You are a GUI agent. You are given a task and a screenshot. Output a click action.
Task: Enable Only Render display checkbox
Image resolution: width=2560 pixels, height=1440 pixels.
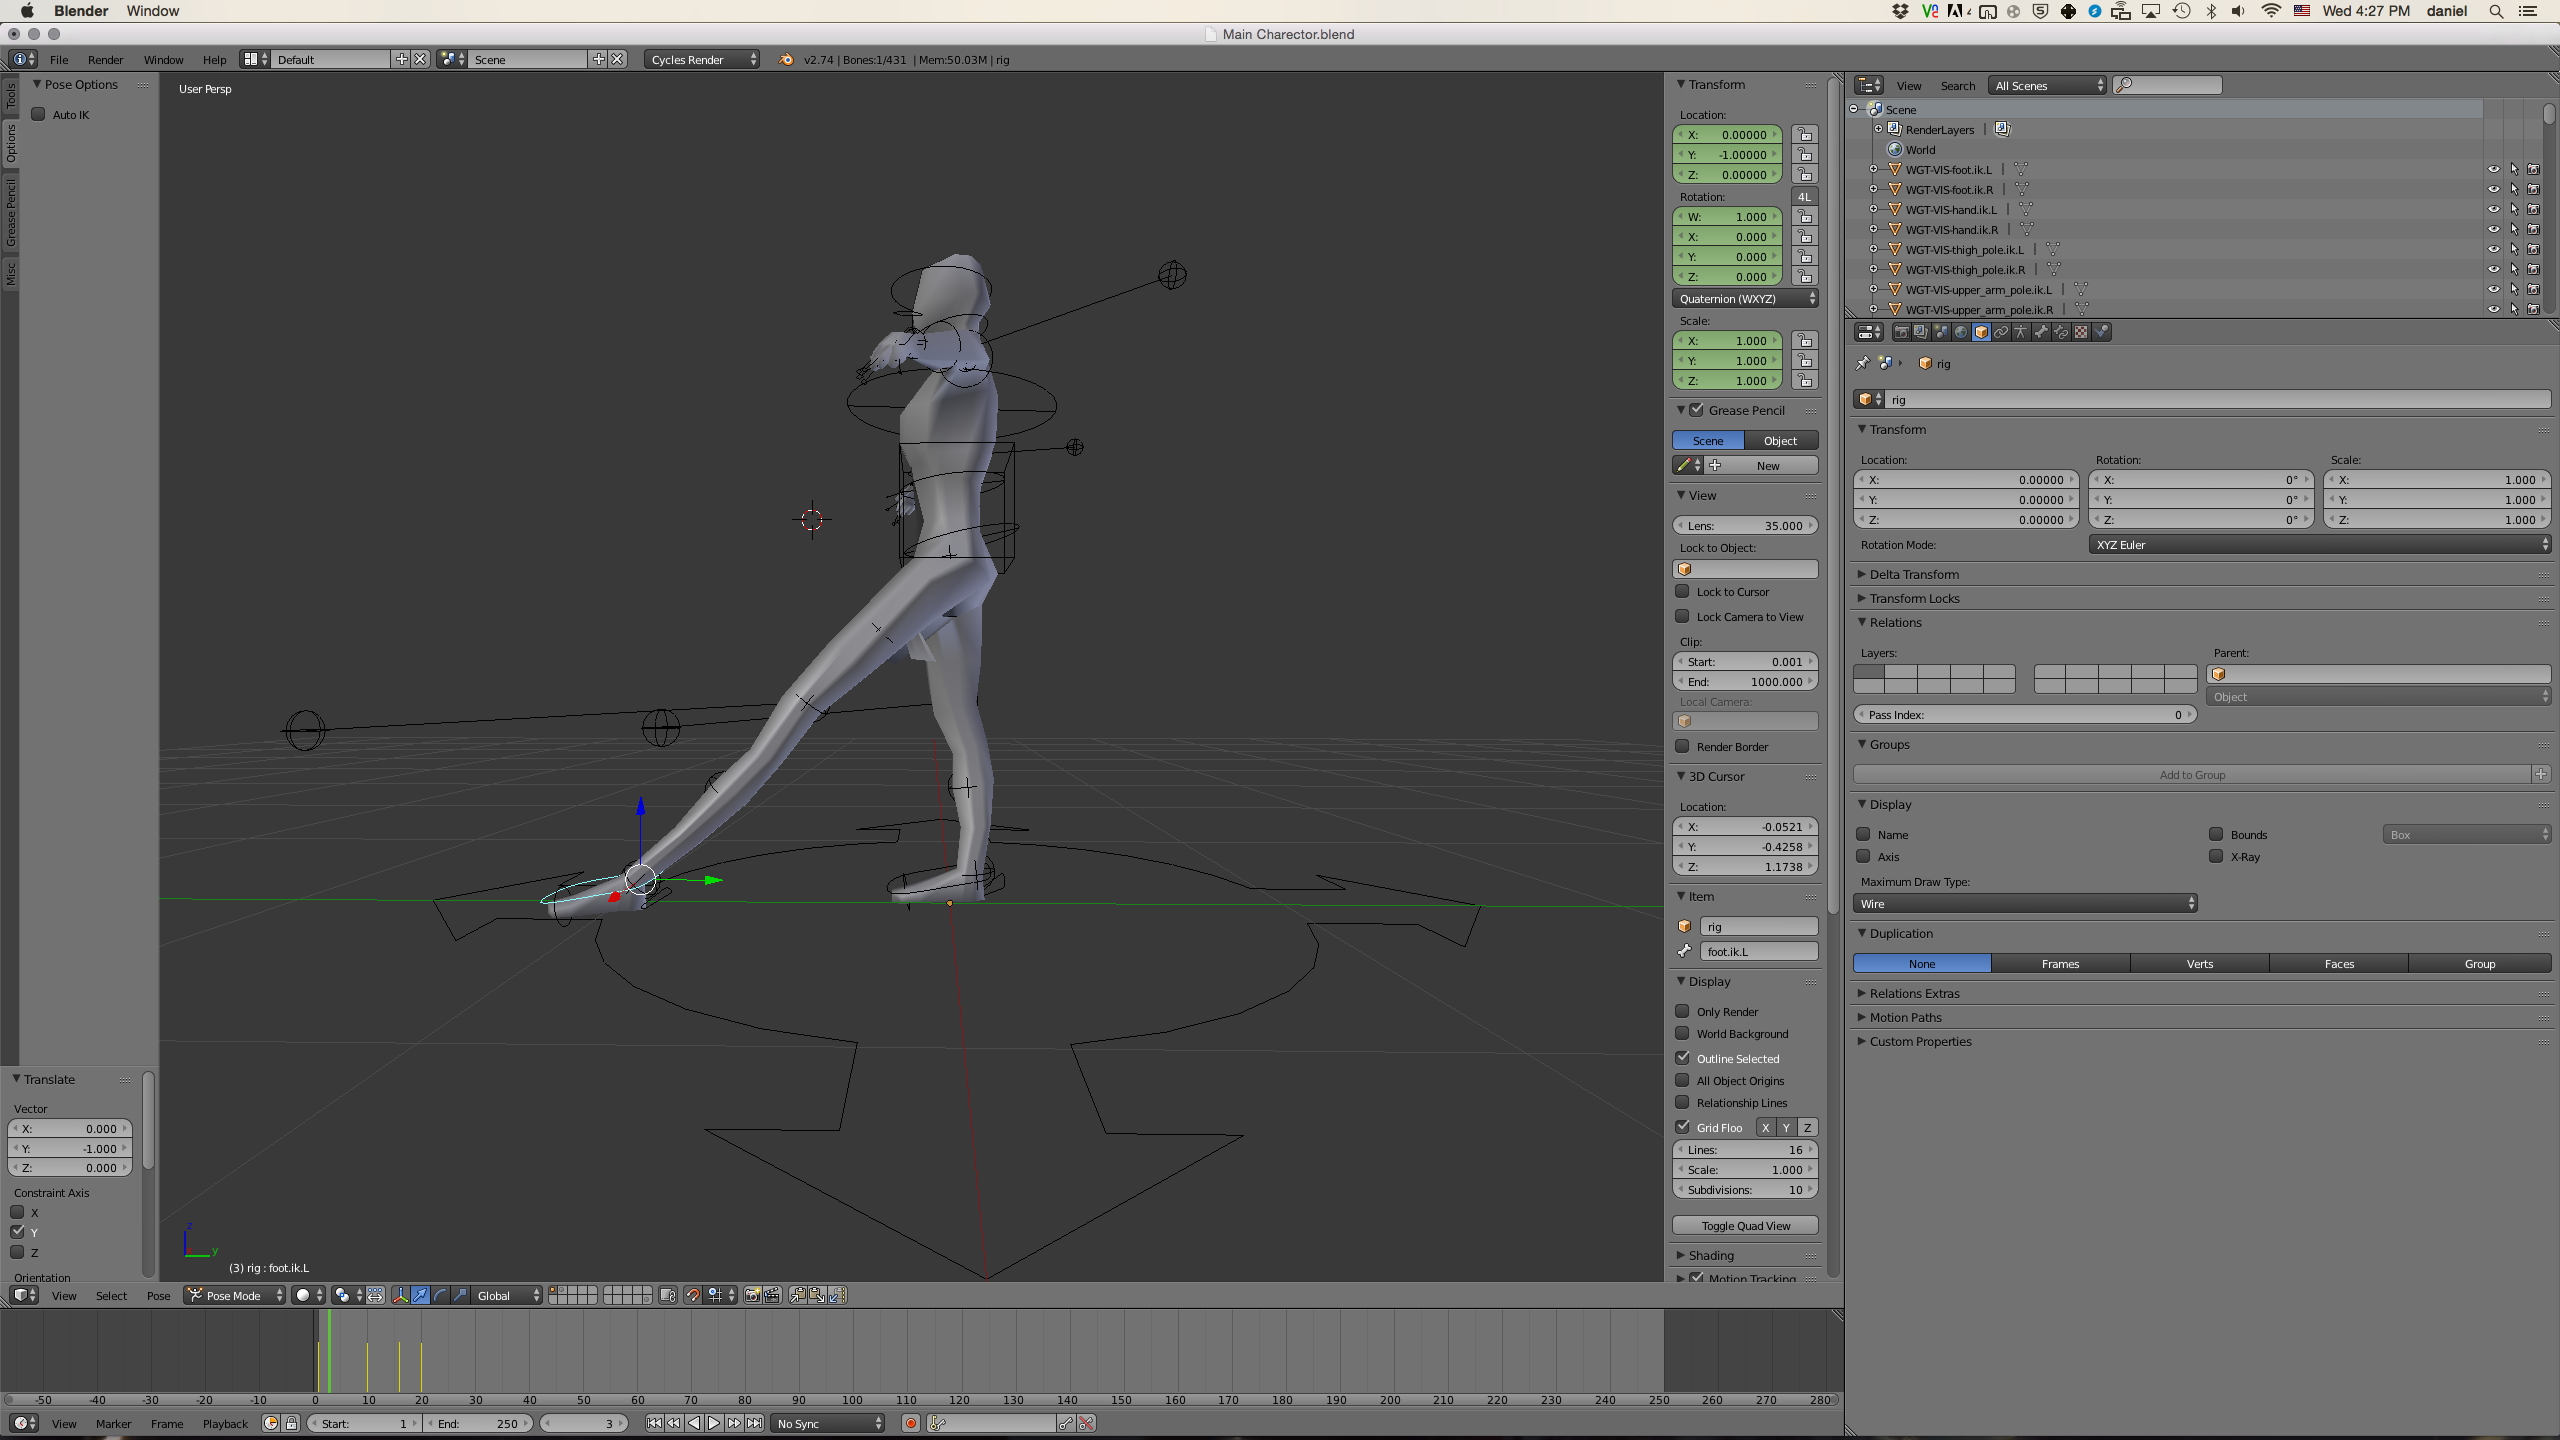(1683, 1011)
